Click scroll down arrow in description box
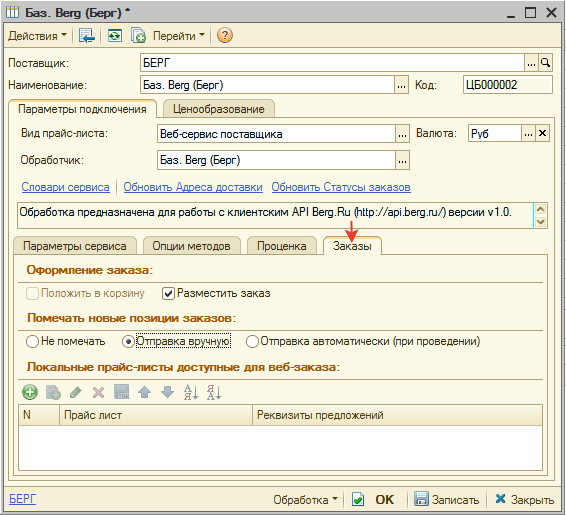Image resolution: width=566 pixels, height=515 pixels. (x=540, y=222)
